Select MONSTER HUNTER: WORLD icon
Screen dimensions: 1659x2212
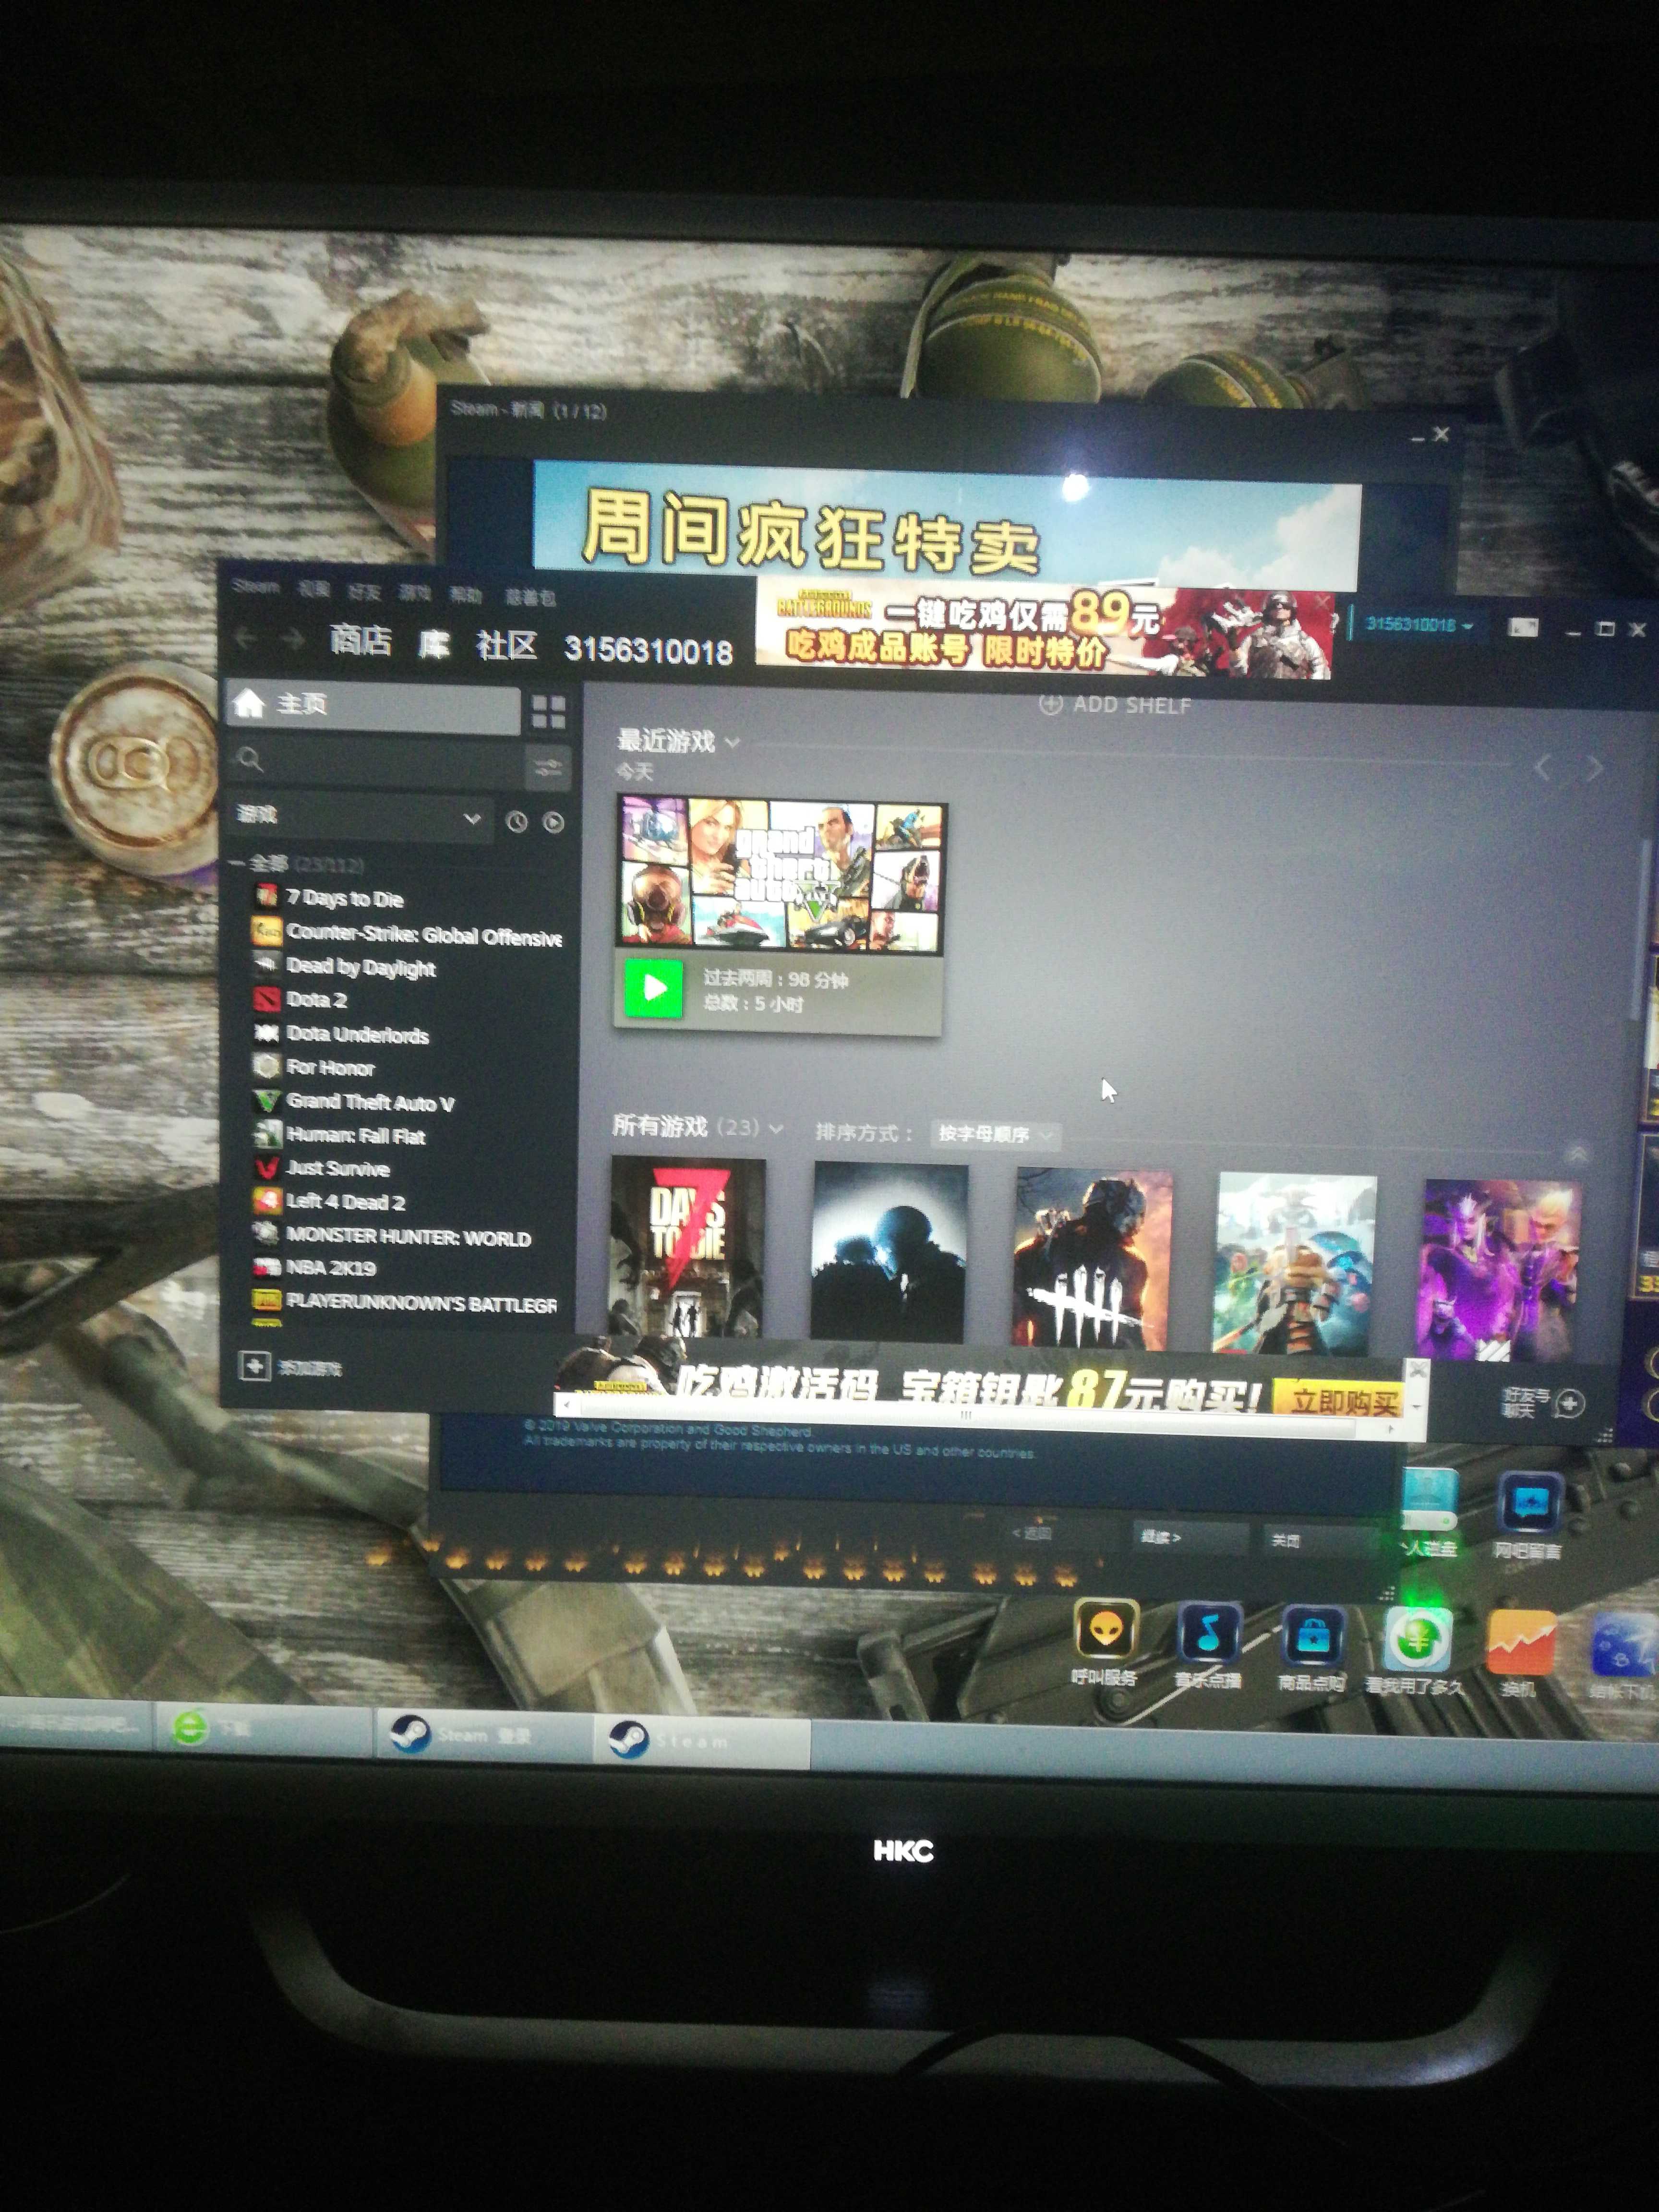click(x=266, y=1234)
